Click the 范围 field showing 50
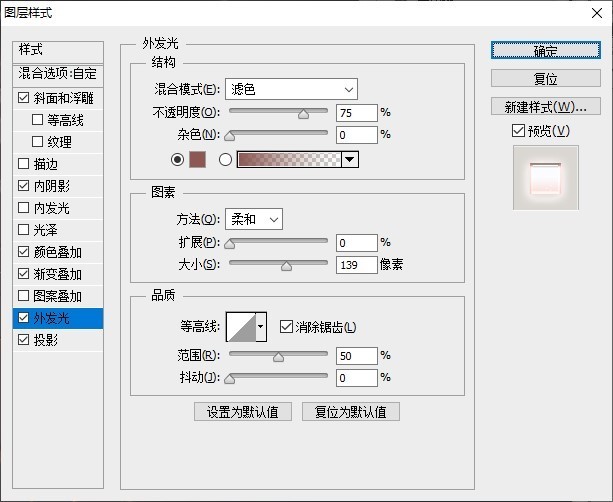Image resolution: width=613 pixels, height=502 pixels. 357,356
